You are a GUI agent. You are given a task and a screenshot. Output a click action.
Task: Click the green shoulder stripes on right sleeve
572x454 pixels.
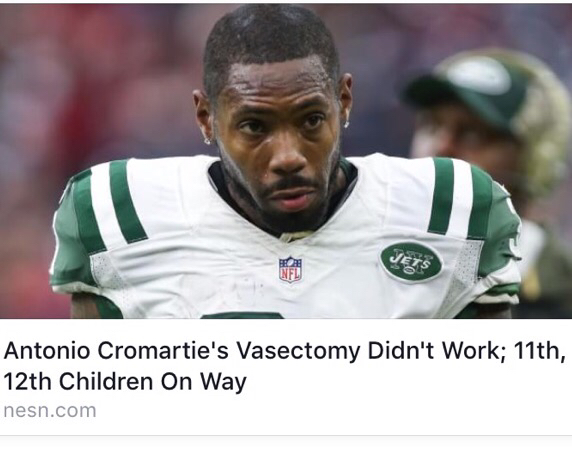click(460, 199)
